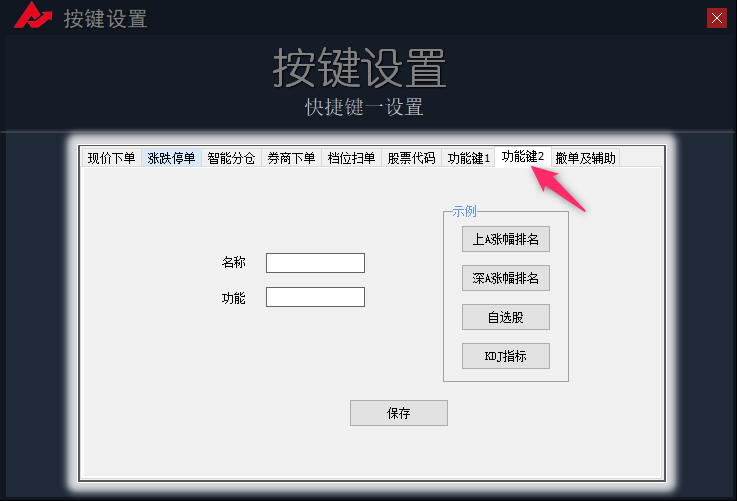Show the 档位扫单 tab
This screenshot has width=737, height=501.
[x=351, y=158]
